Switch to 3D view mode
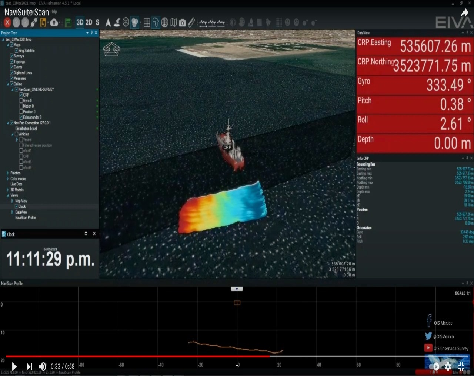474x376 pixels. 80,22
